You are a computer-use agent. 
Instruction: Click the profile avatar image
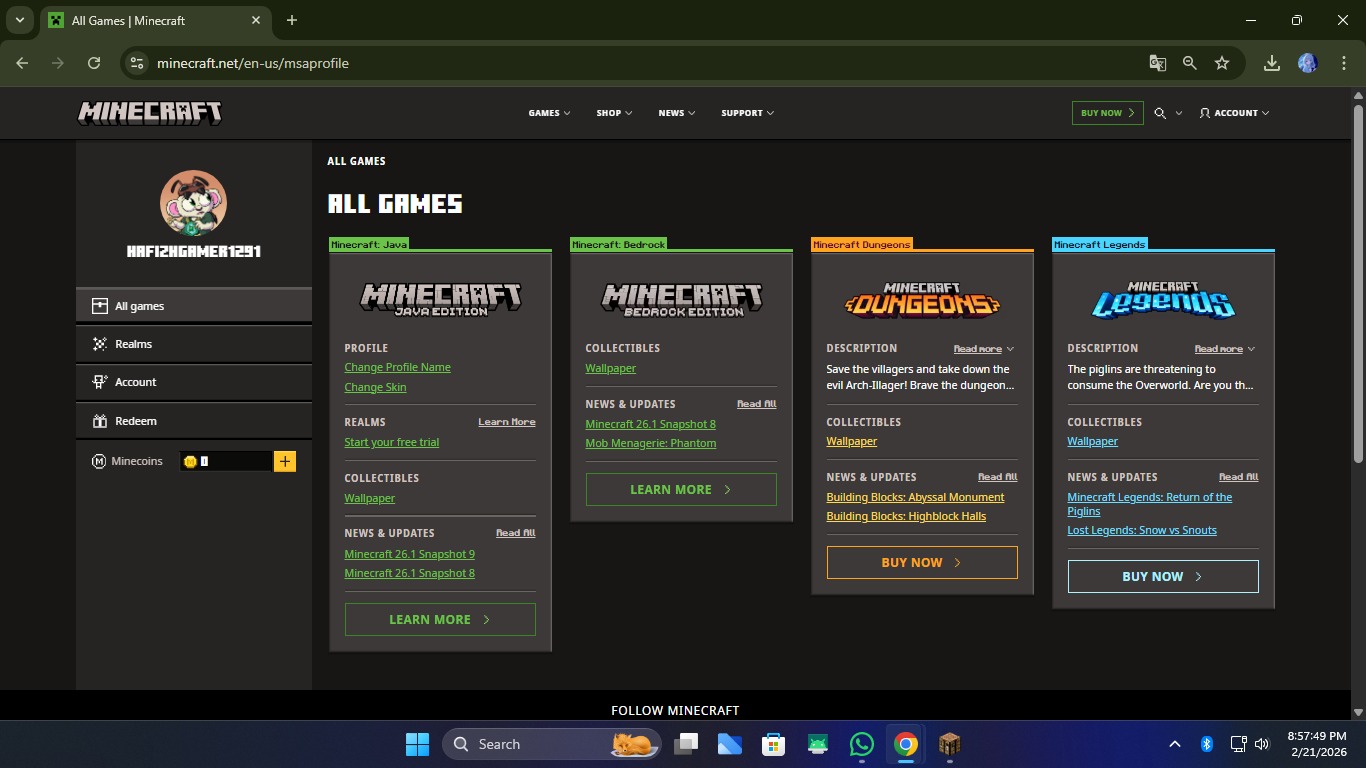click(193, 203)
